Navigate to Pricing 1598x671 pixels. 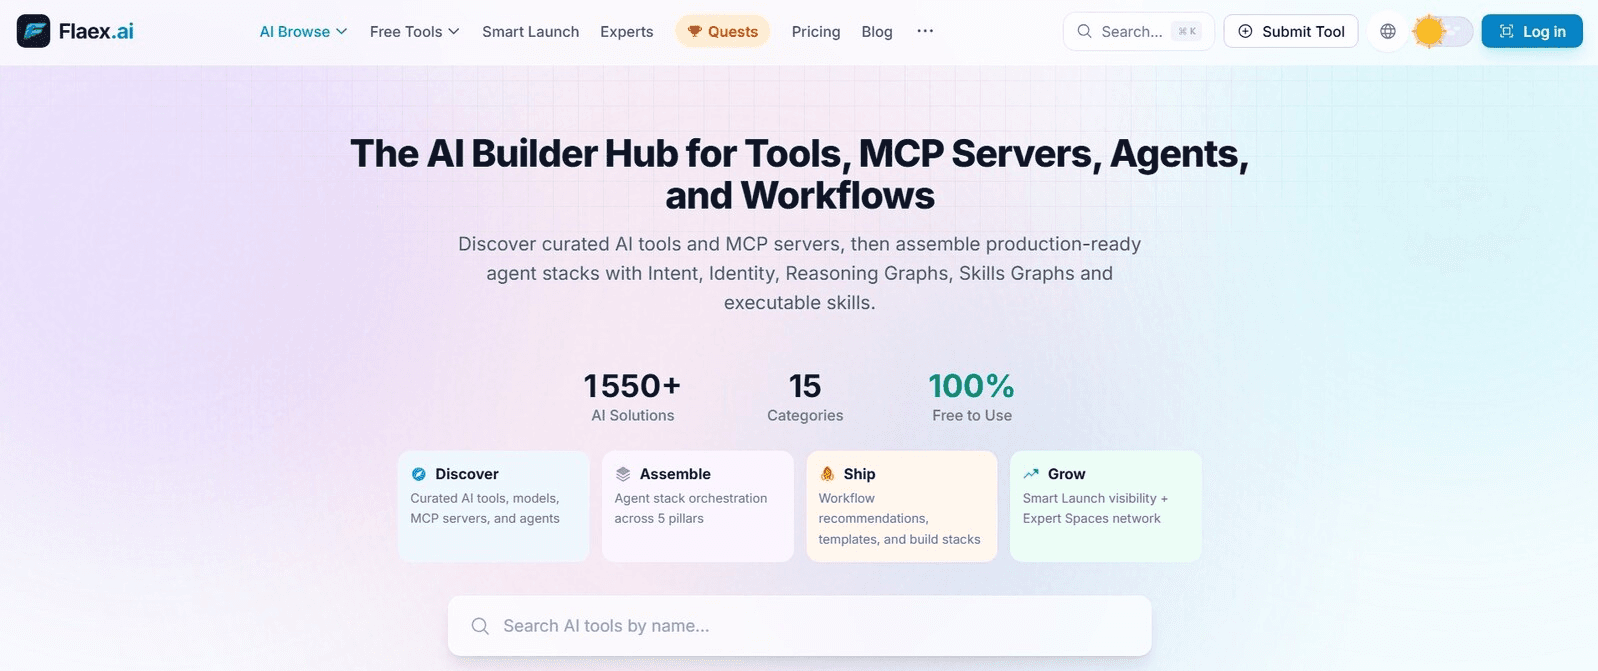(x=815, y=31)
